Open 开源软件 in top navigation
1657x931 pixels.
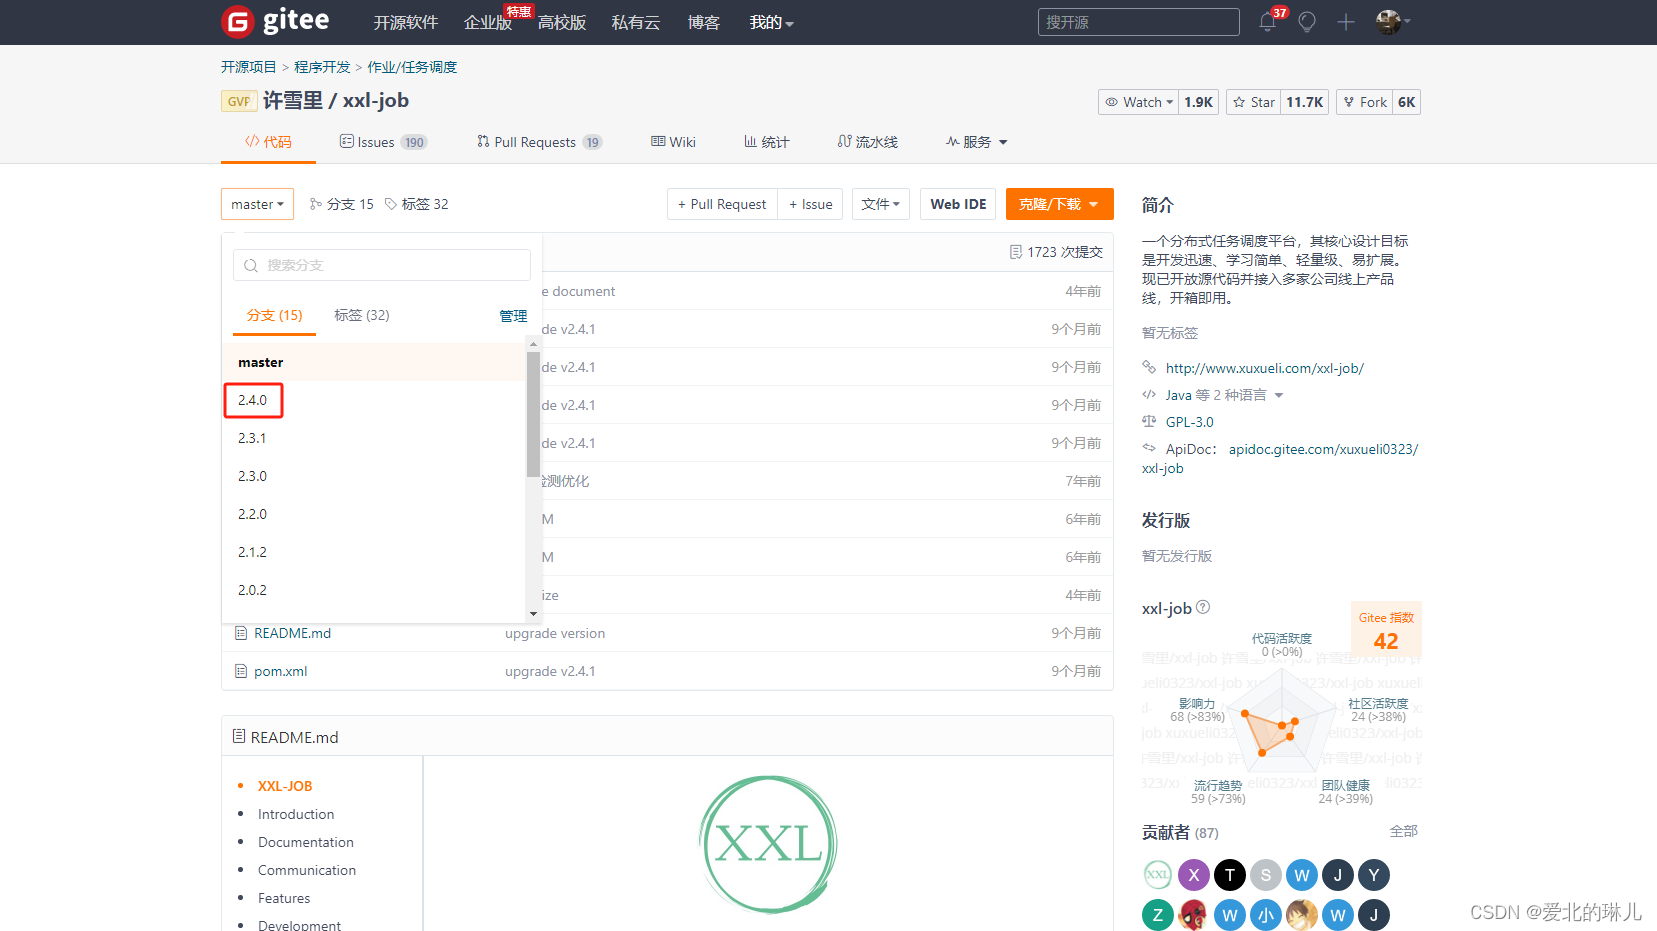coord(405,22)
